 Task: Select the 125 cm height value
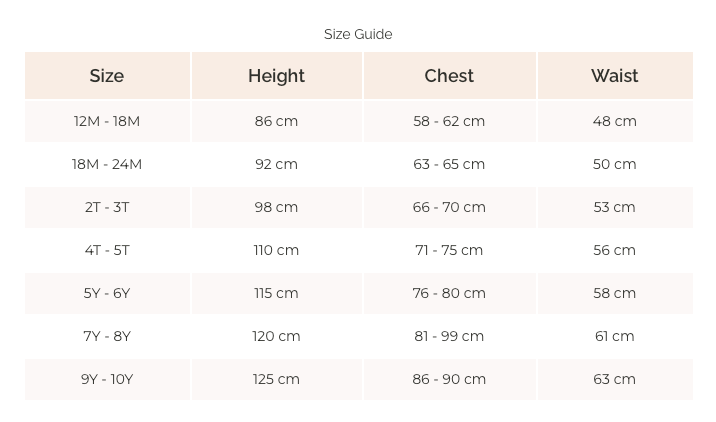276,379
